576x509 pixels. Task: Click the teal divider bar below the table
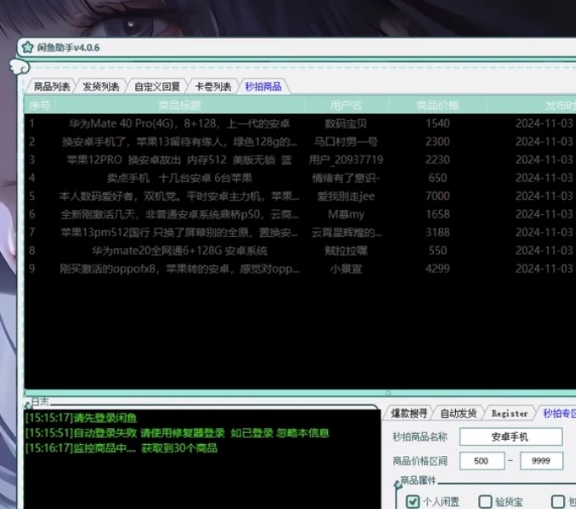click(300, 393)
